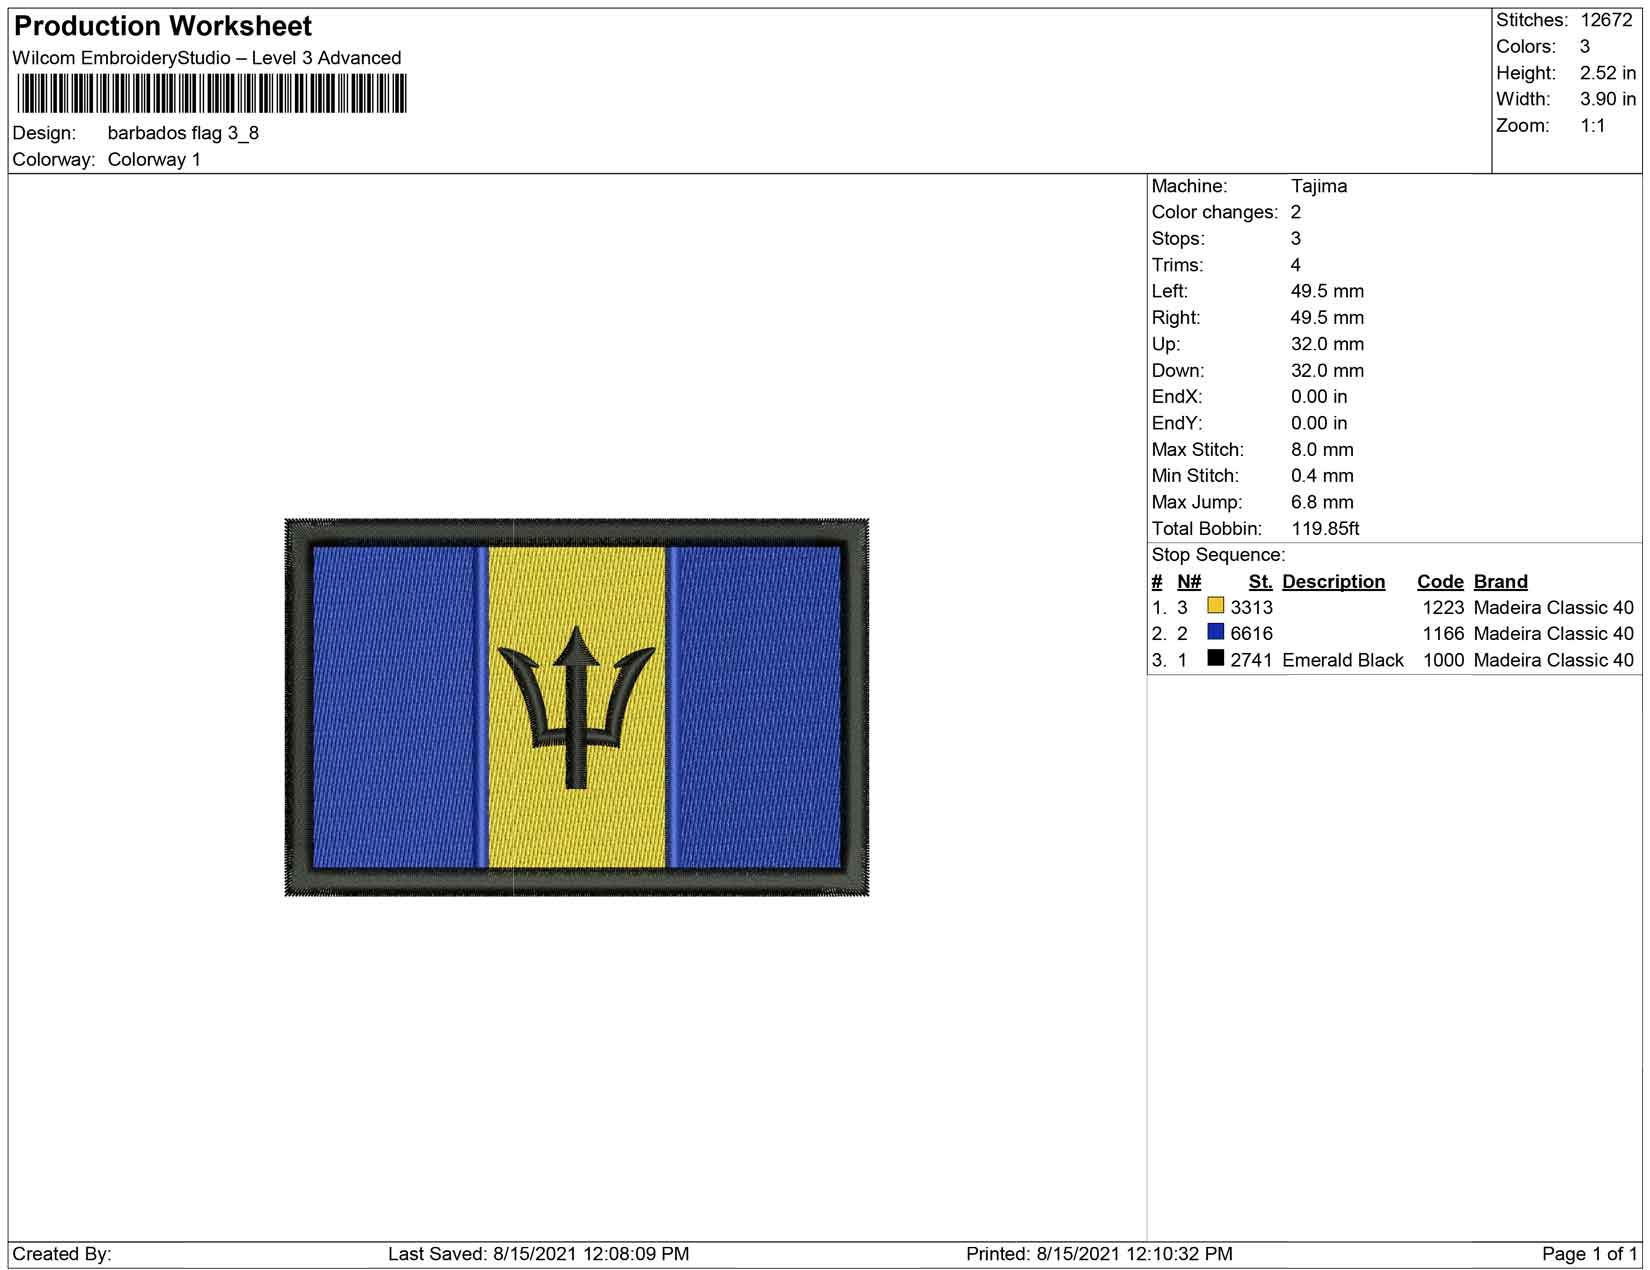The width and height of the screenshot is (1650, 1270).
Task: Click the Width value "3.90 in"
Action: tap(1608, 99)
